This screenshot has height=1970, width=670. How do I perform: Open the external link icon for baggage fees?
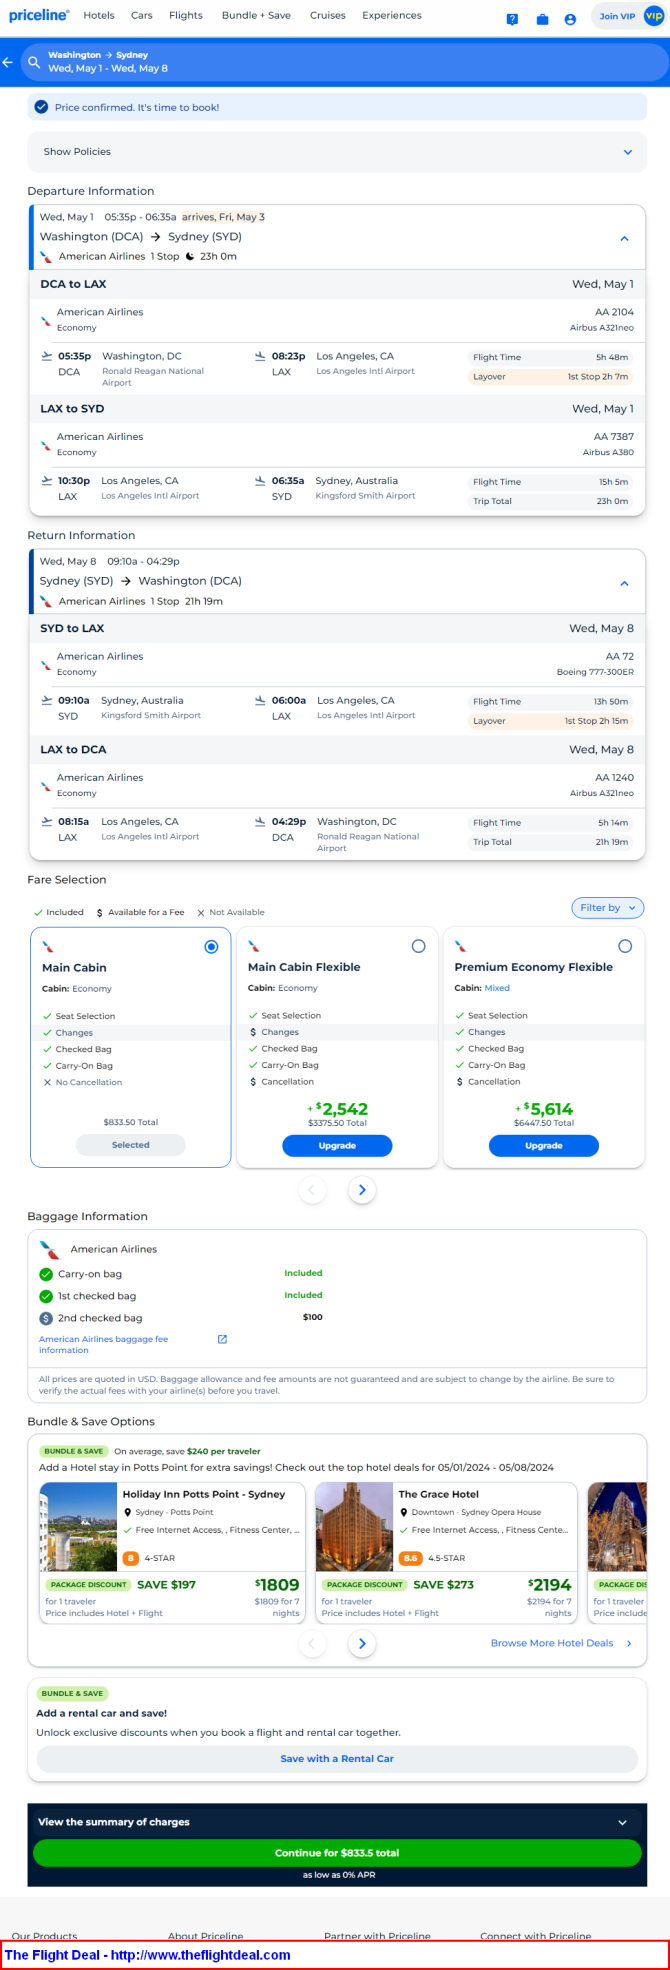(x=222, y=1339)
